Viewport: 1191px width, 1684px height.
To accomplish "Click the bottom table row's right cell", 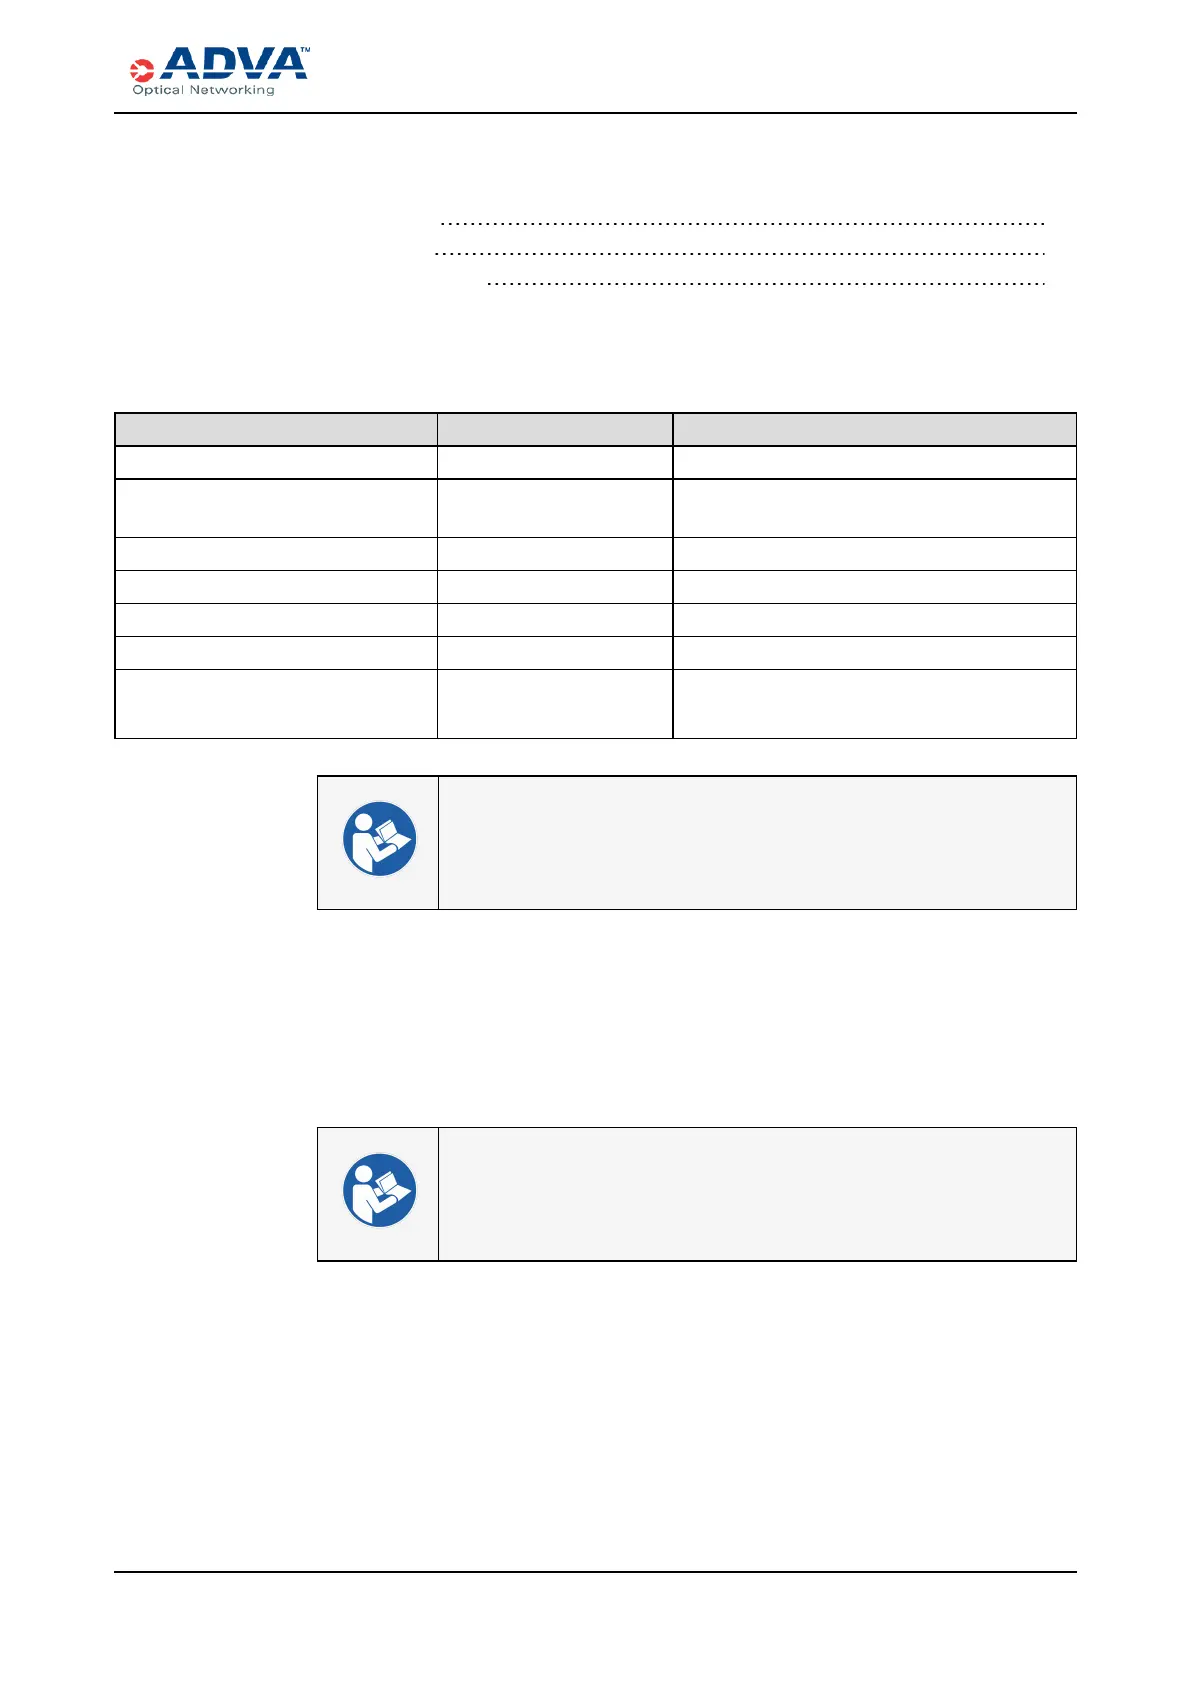I will click(x=874, y=704).
